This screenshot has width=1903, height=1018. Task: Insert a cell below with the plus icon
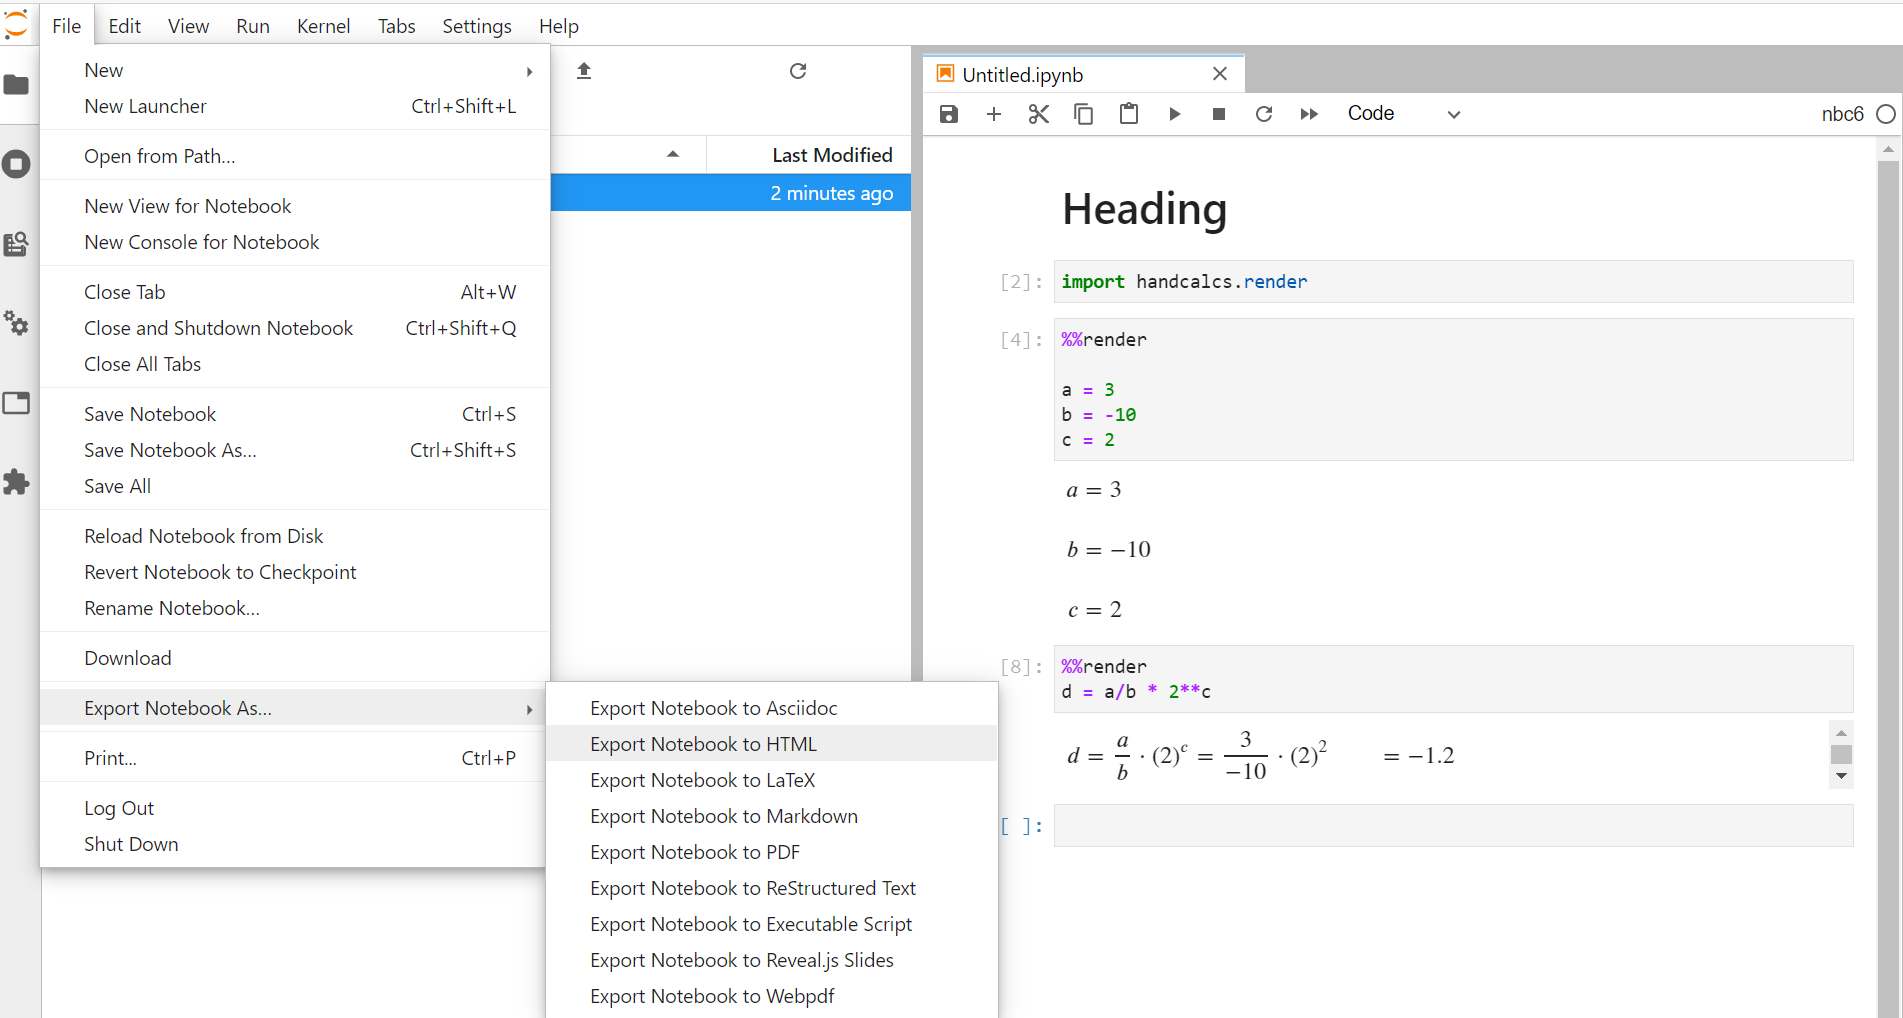pyautogui.click(x=994, y=114)
